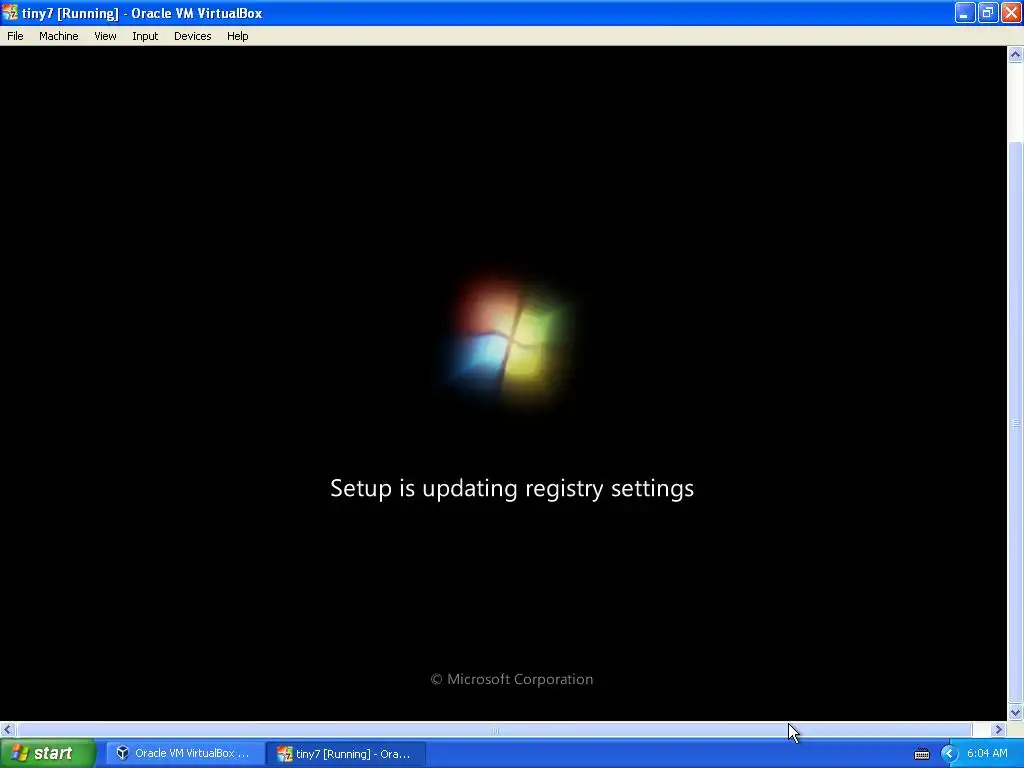
Task: Open the Input menu
Action: point(145,36)
